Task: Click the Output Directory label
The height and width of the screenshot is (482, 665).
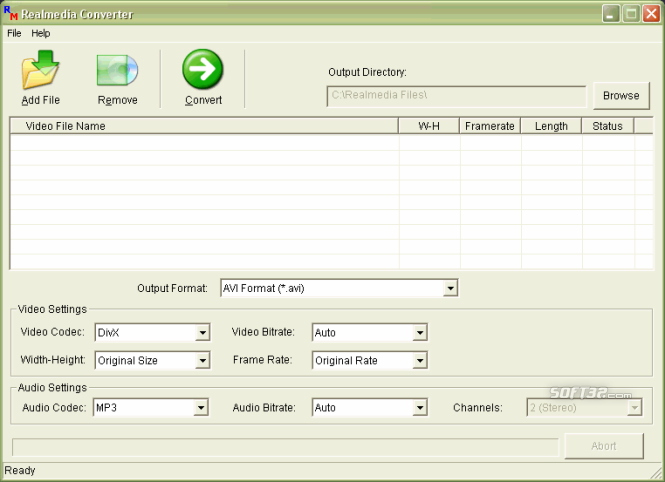Action: [367, 72]
